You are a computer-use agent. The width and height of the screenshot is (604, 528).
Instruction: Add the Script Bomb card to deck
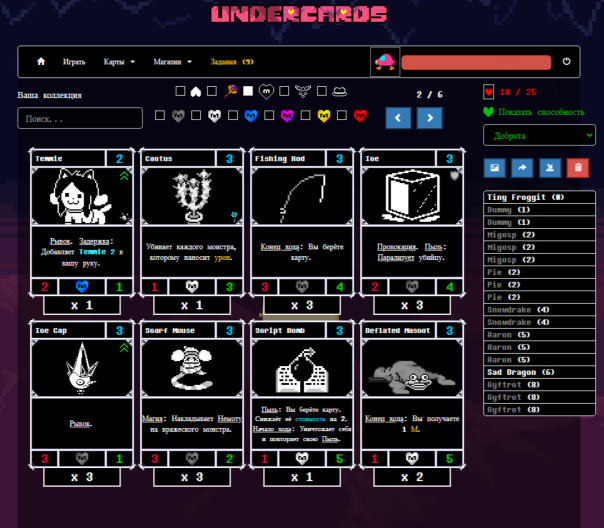(302, 394)
